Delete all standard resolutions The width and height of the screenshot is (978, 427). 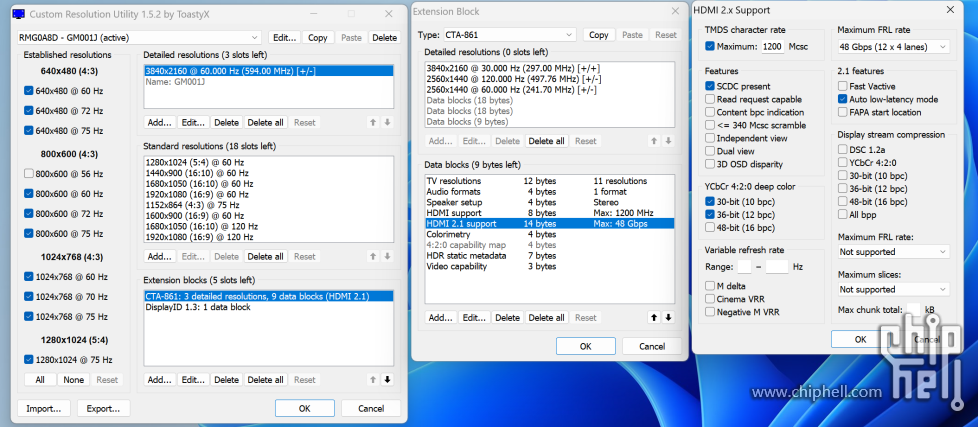[x=265, y=256]
